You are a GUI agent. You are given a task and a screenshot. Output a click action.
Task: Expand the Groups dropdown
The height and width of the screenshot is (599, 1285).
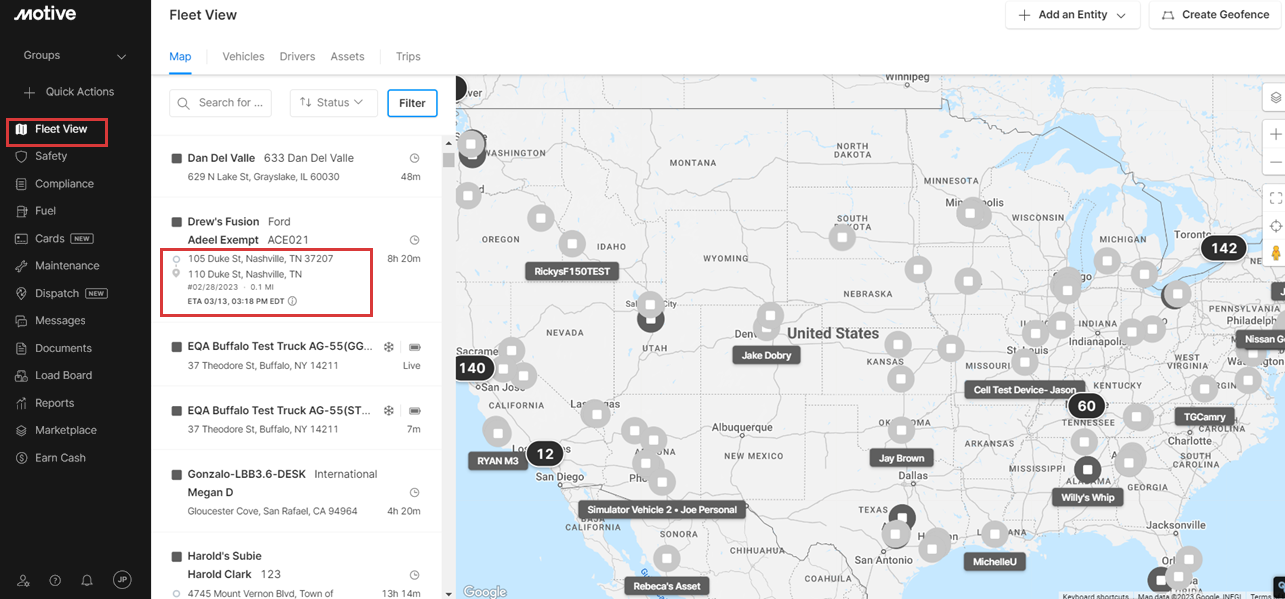pos(75,56)
